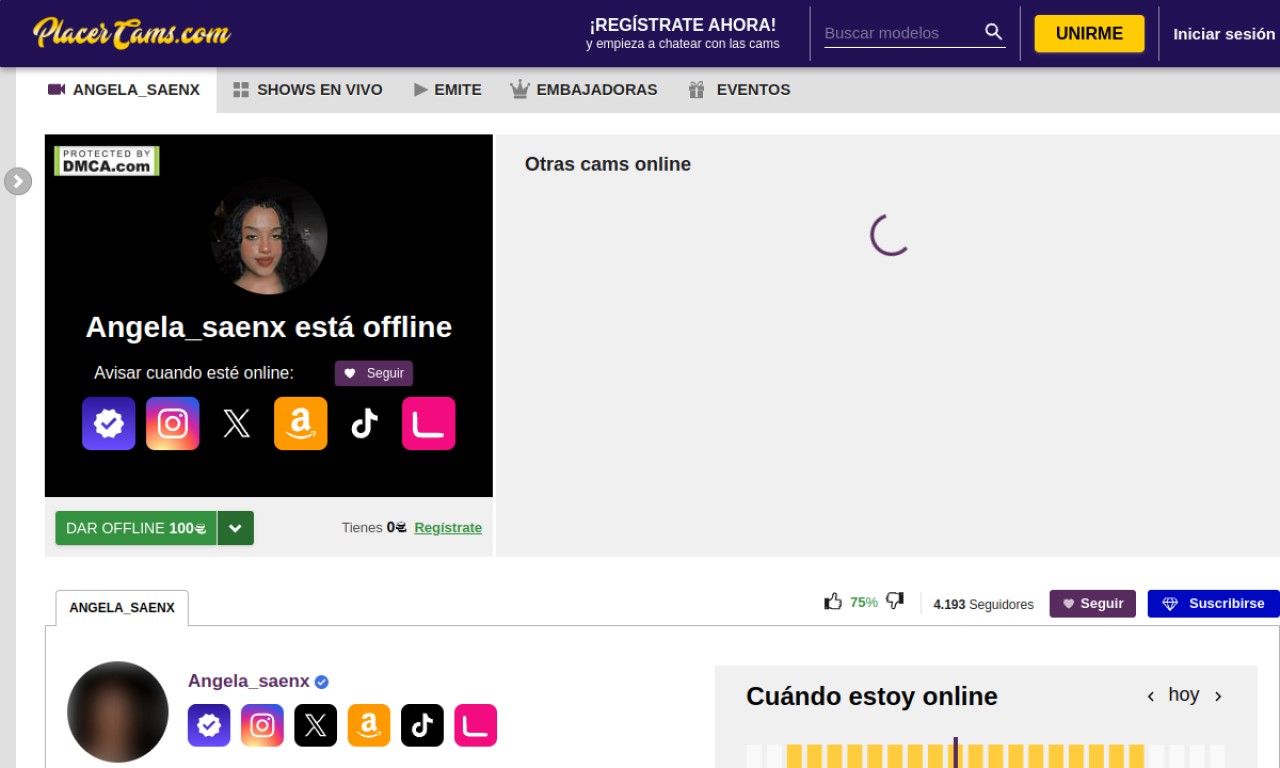
Task: Open verified badge icon in profile section
Action: tap(209, 726)
